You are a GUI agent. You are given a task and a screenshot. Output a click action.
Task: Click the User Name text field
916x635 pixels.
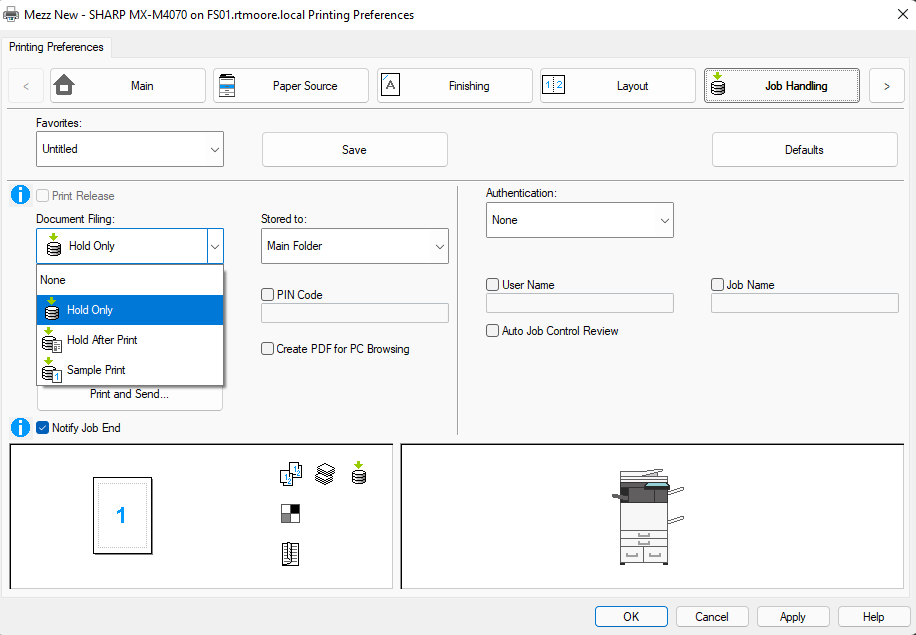click(580, 303)
